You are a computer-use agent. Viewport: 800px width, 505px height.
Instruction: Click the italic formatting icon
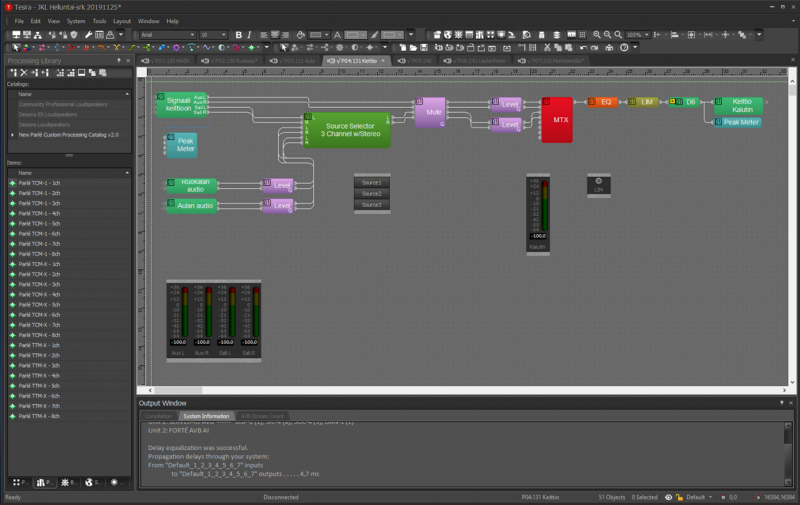(x=250, y=35)
